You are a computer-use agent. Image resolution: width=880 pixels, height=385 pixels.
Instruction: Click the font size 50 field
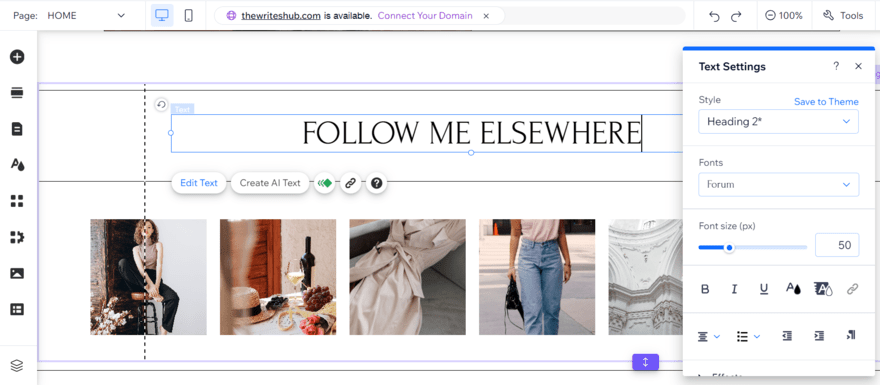pyautogui.click(x=837, y=245)
